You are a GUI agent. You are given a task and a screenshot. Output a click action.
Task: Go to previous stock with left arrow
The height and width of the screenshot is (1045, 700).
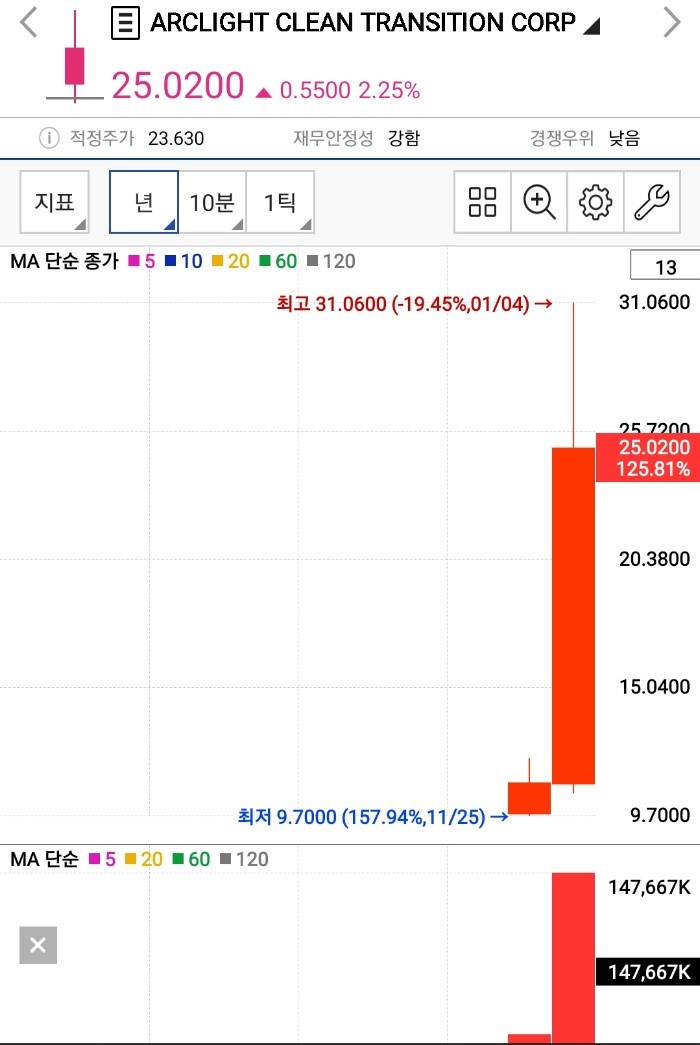[29, 23]
